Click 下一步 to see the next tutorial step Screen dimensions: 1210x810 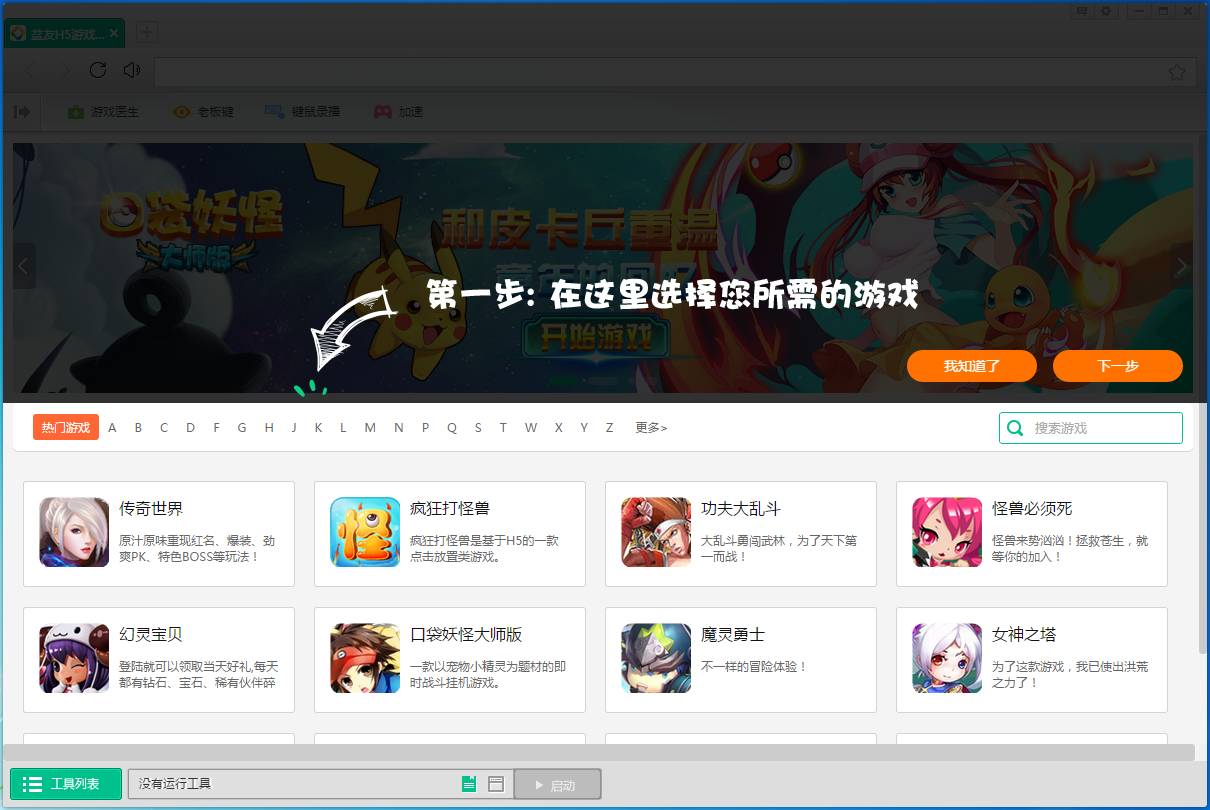(x=1117, y=366)
